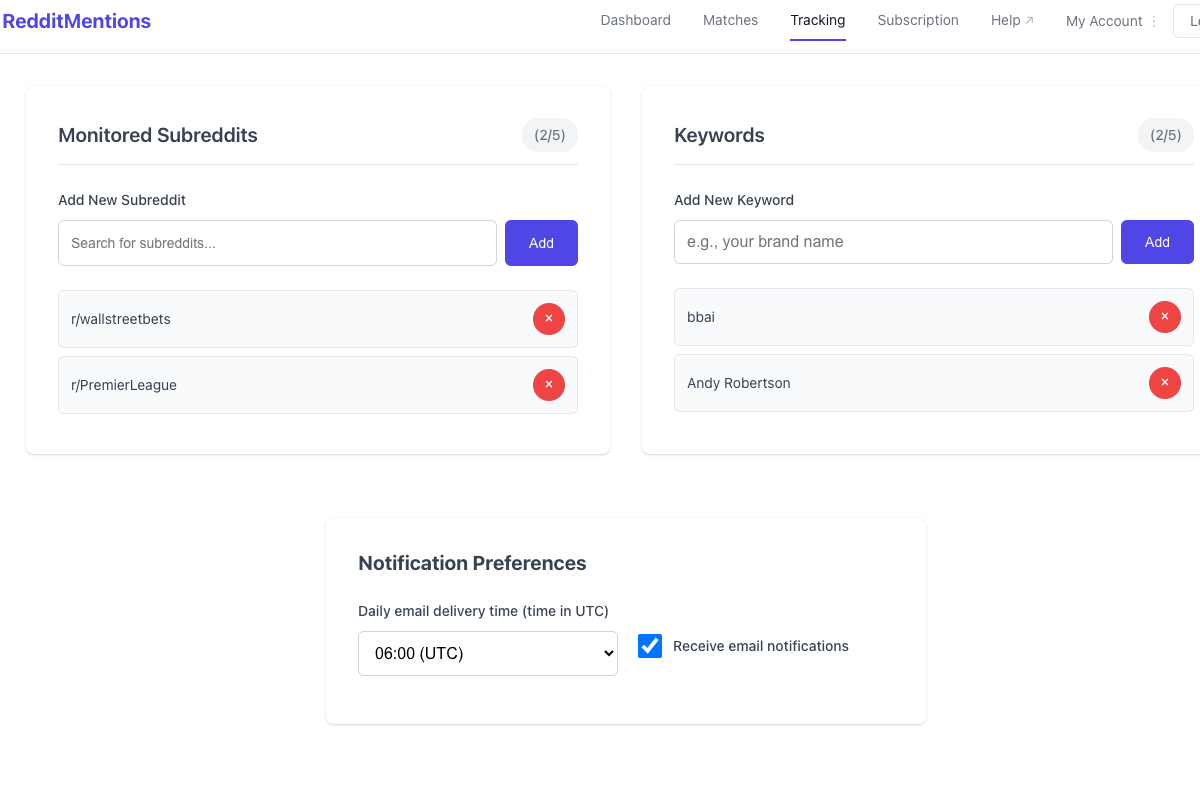Click the partially visible button after My Account
This screenshot has width=1200, height=800.
(1188, 21)
